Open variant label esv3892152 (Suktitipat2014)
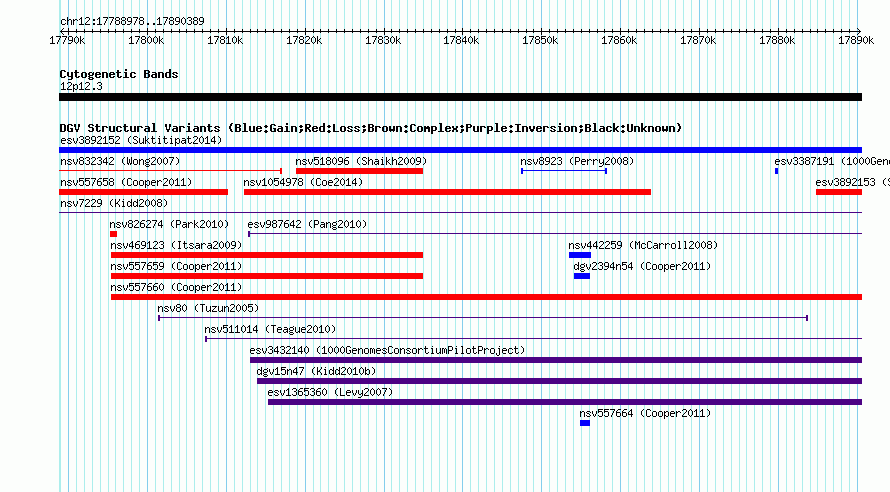Screen dimensions: 890x492 point(141,140)
